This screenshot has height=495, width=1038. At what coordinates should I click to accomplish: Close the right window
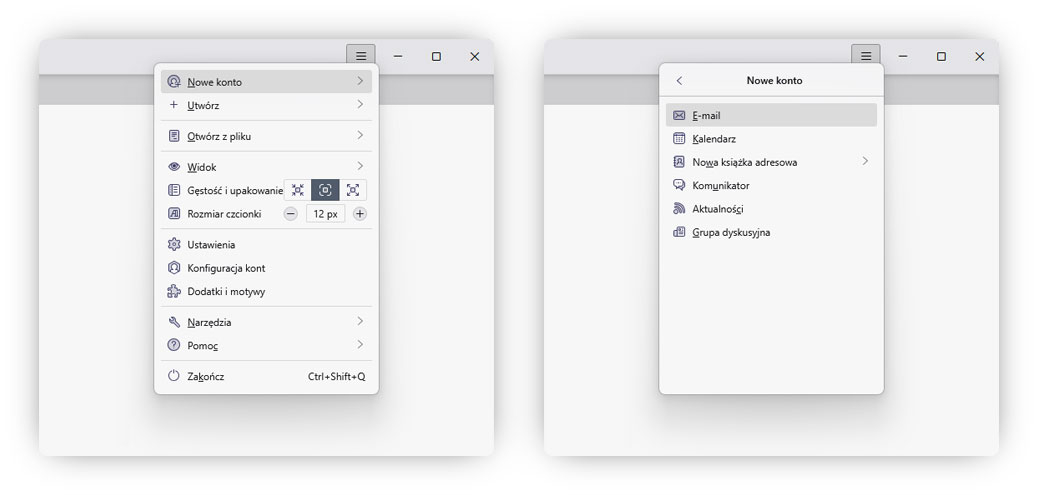tap(980, 56)
